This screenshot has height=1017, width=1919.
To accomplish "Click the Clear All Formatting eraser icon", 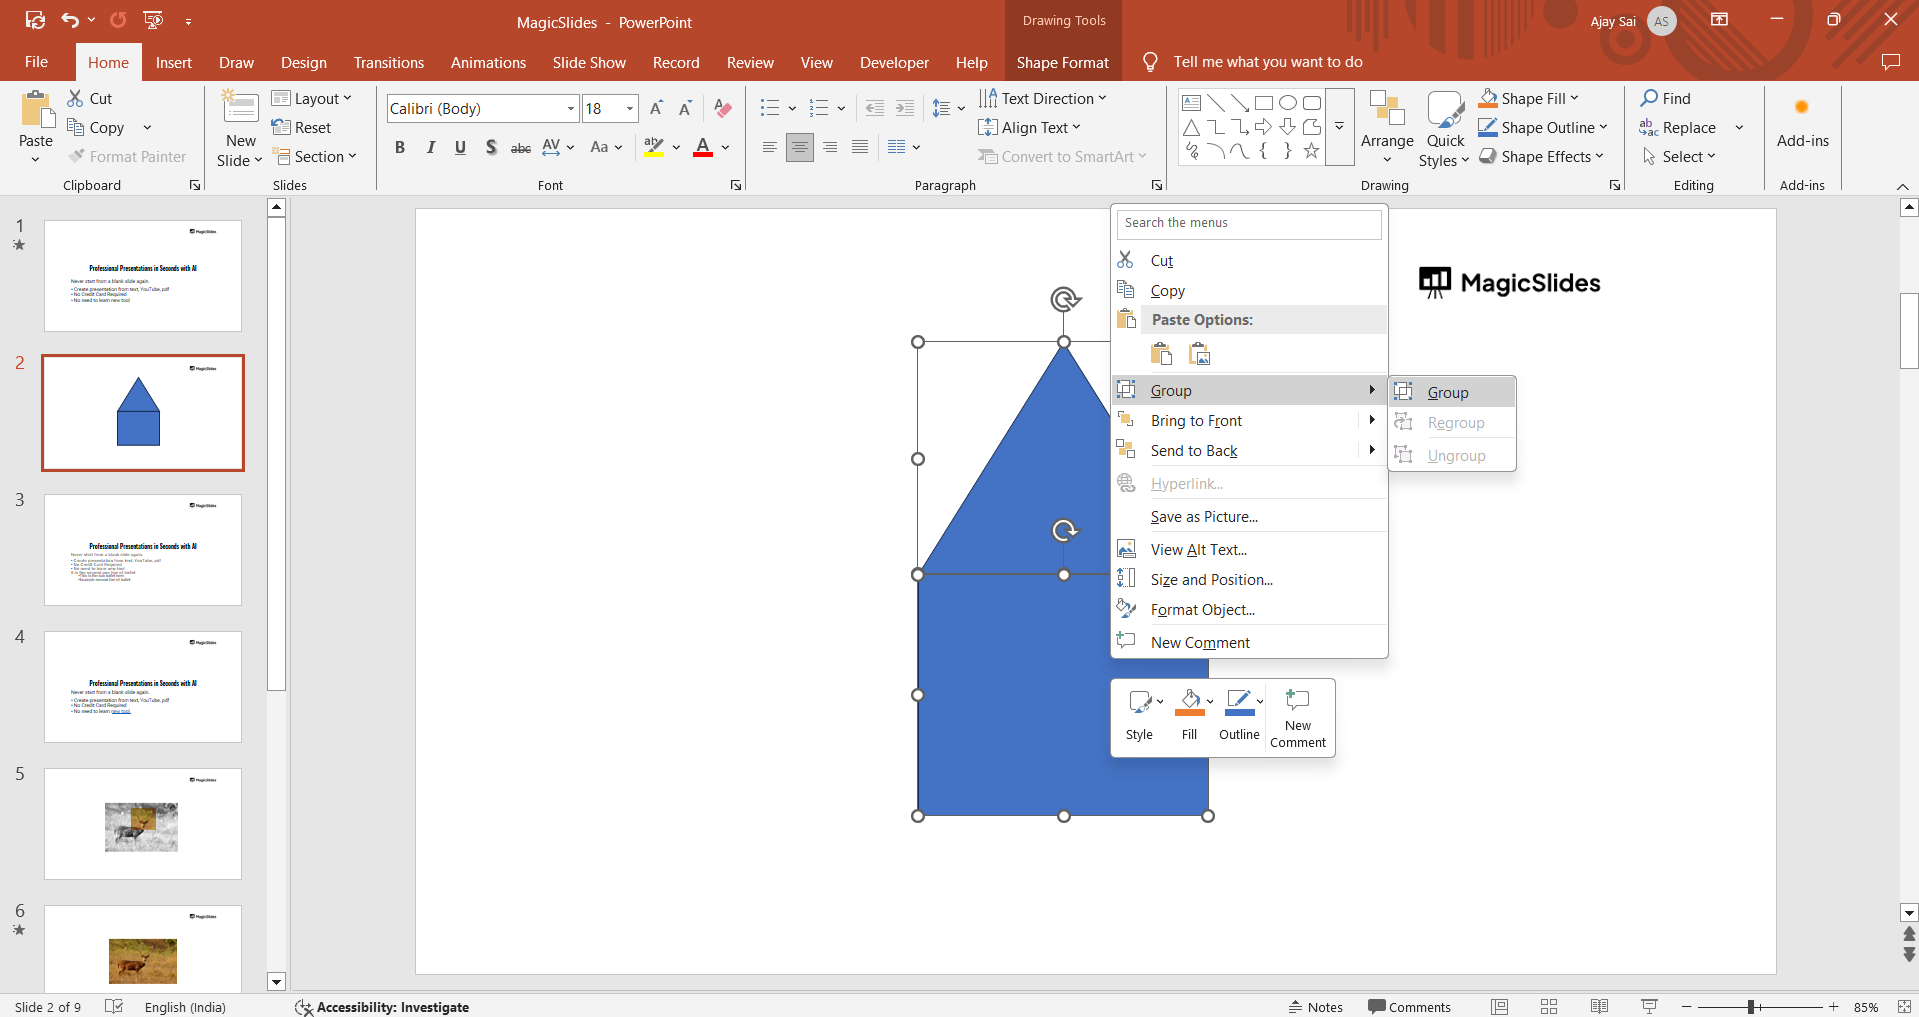I will [x=723, y=109].
